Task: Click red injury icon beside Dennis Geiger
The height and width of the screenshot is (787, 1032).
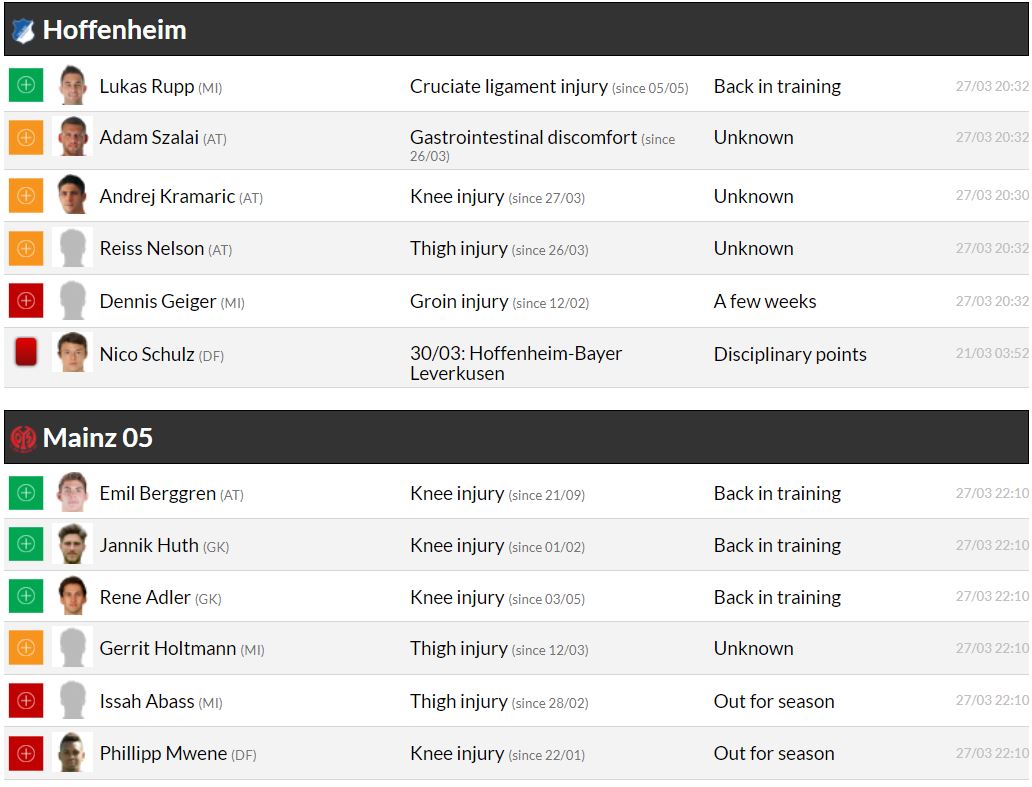Action: tap(26, 301)
